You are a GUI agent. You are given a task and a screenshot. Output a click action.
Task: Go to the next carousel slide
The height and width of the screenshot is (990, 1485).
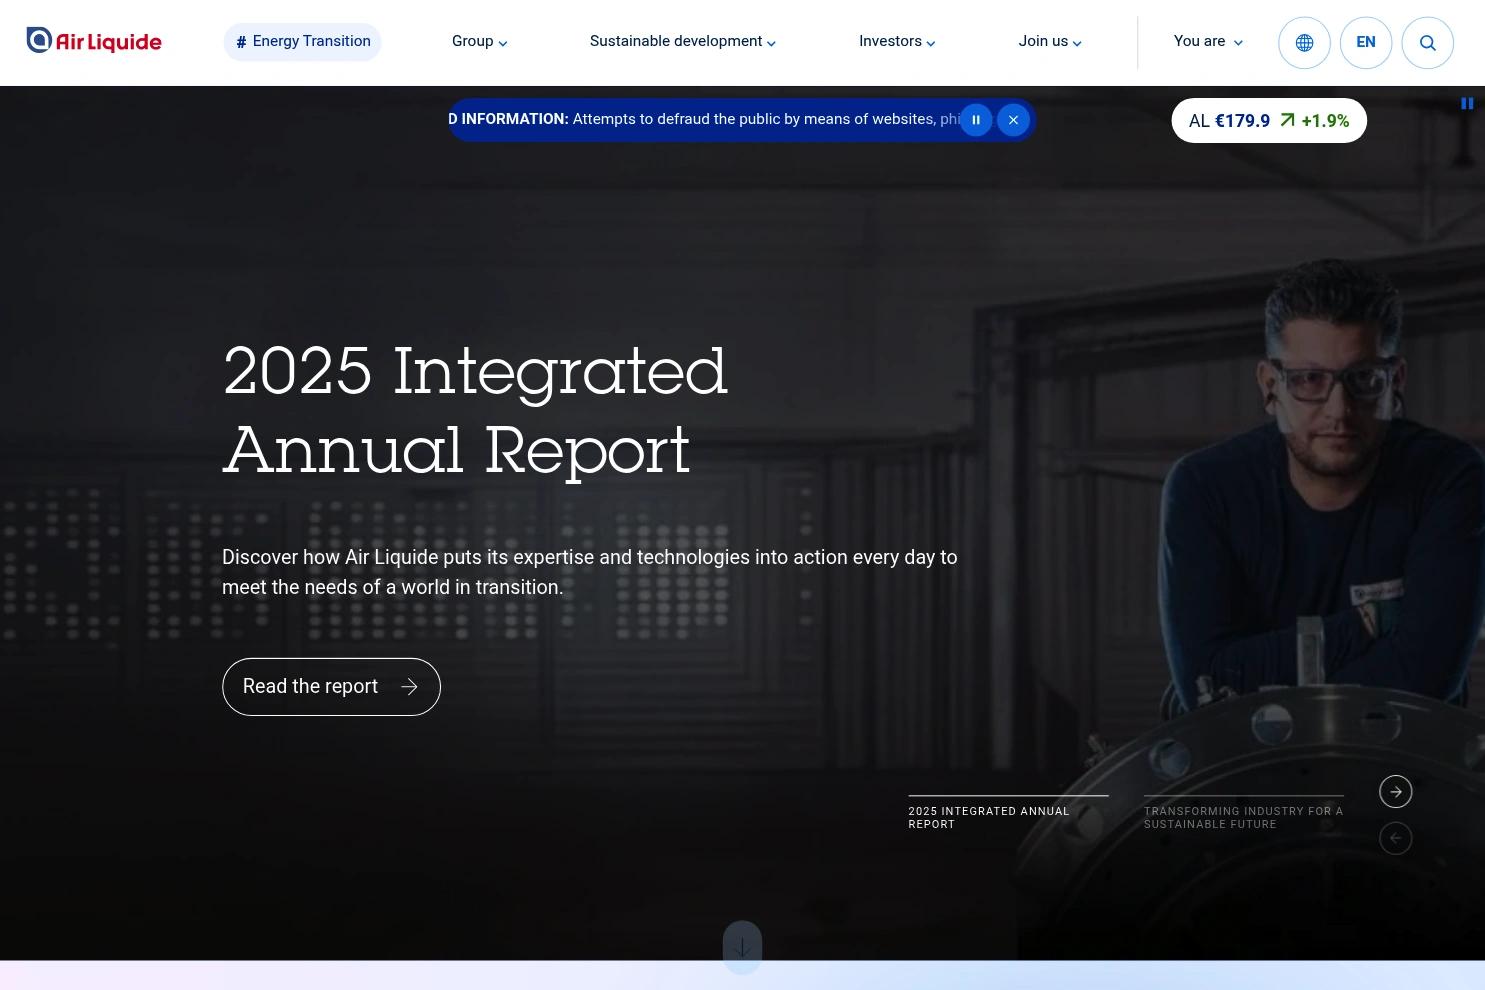pyautogui.click(x=1396, y=792)
